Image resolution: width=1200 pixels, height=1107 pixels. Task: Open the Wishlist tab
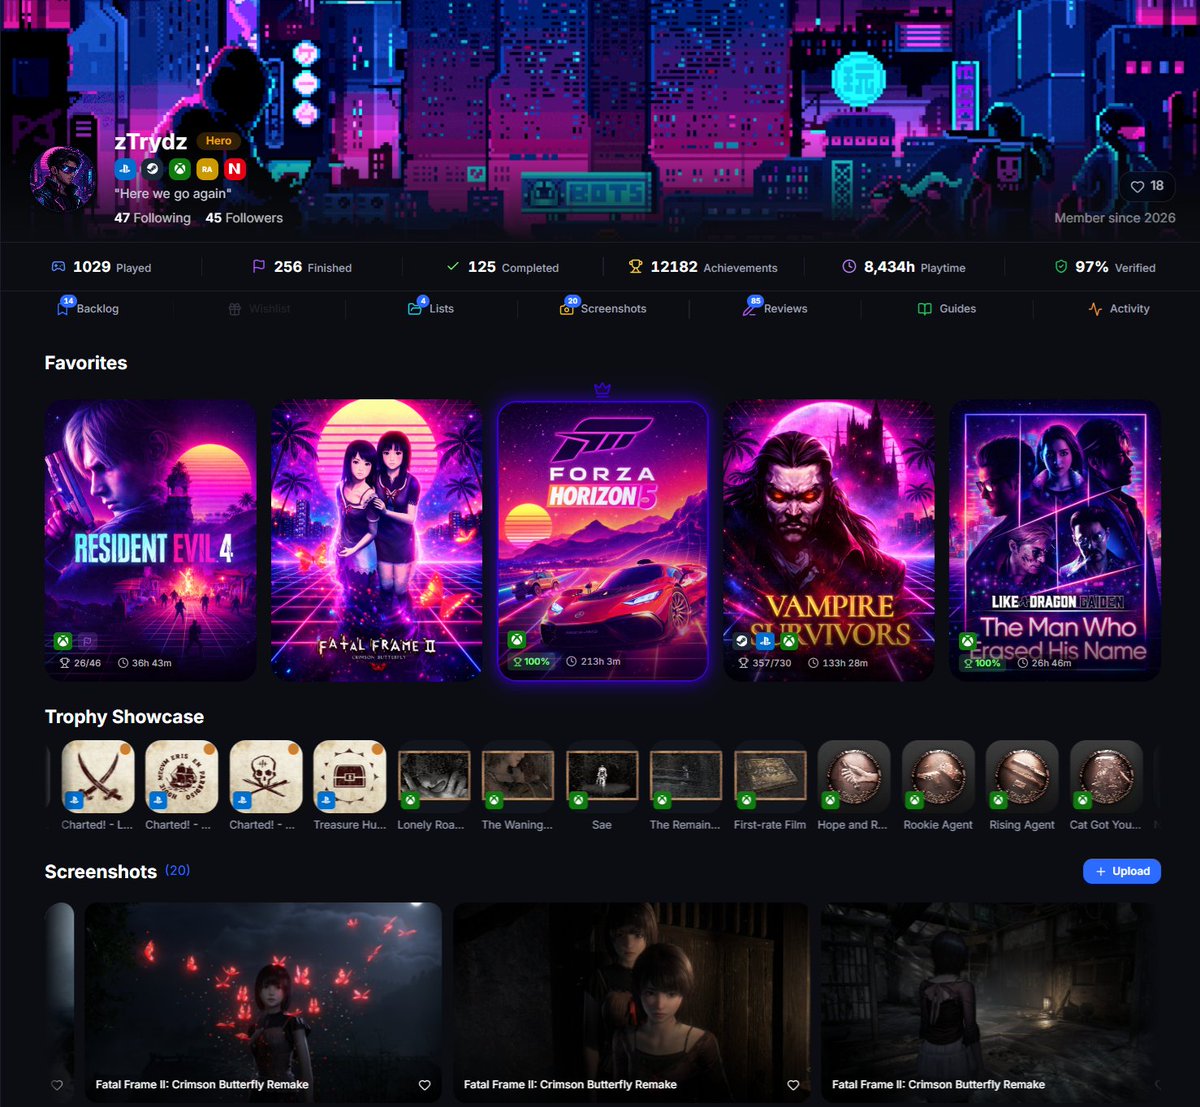[x=259, y=309]
